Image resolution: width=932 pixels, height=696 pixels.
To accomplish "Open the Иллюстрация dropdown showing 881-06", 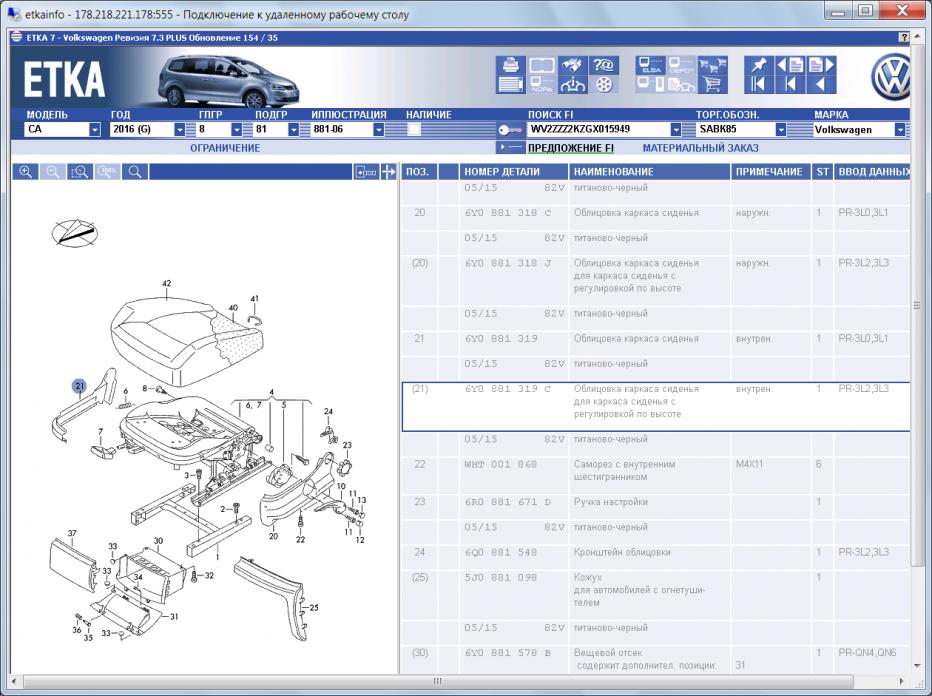I will [348, 129].
